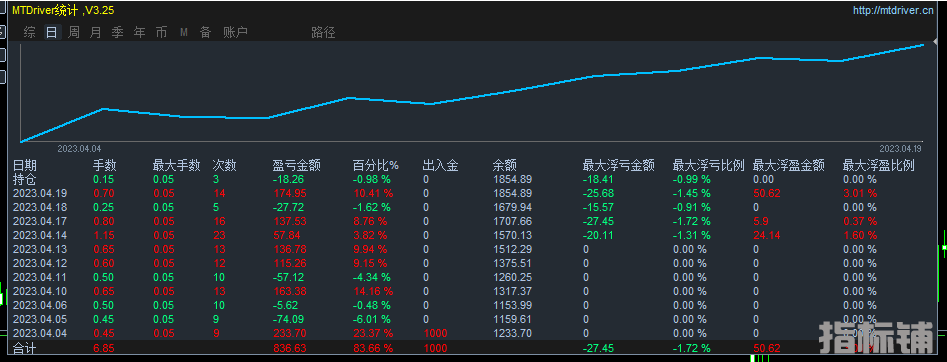Select the 日 daily statistics tab
This screenshot has width=947, height=362.
51,33
